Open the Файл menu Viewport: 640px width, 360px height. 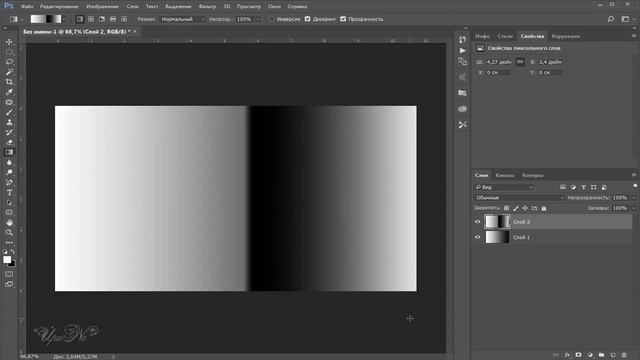click(x=27, y=7)
